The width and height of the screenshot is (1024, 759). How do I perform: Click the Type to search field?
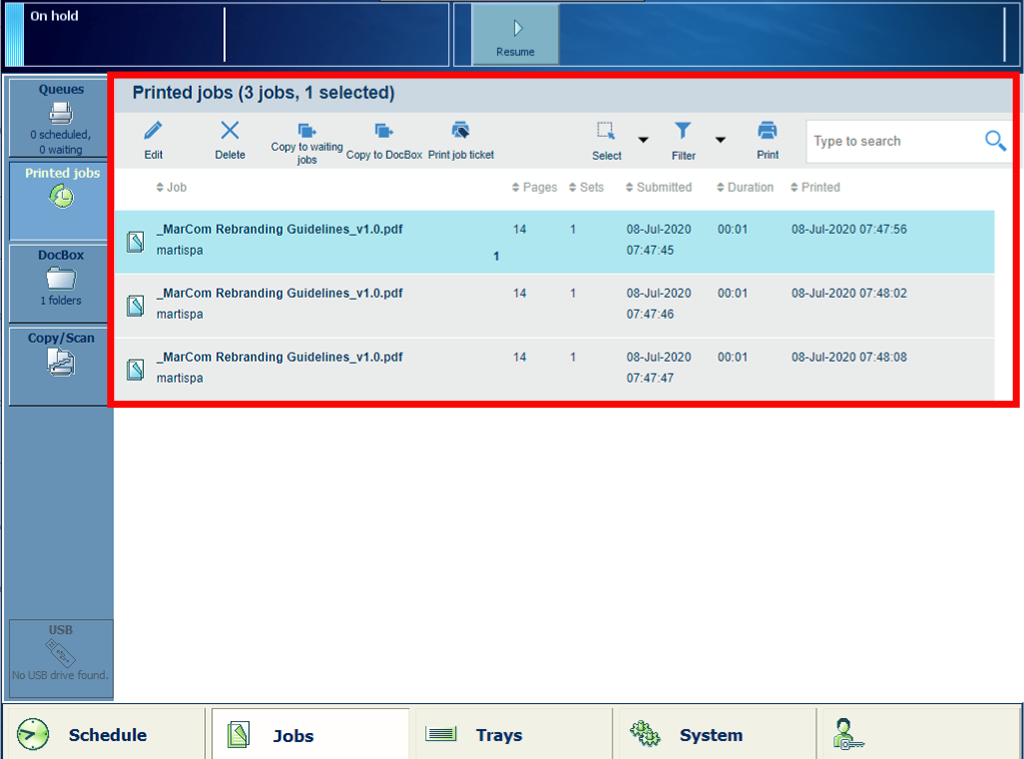(x=892, y=141)
